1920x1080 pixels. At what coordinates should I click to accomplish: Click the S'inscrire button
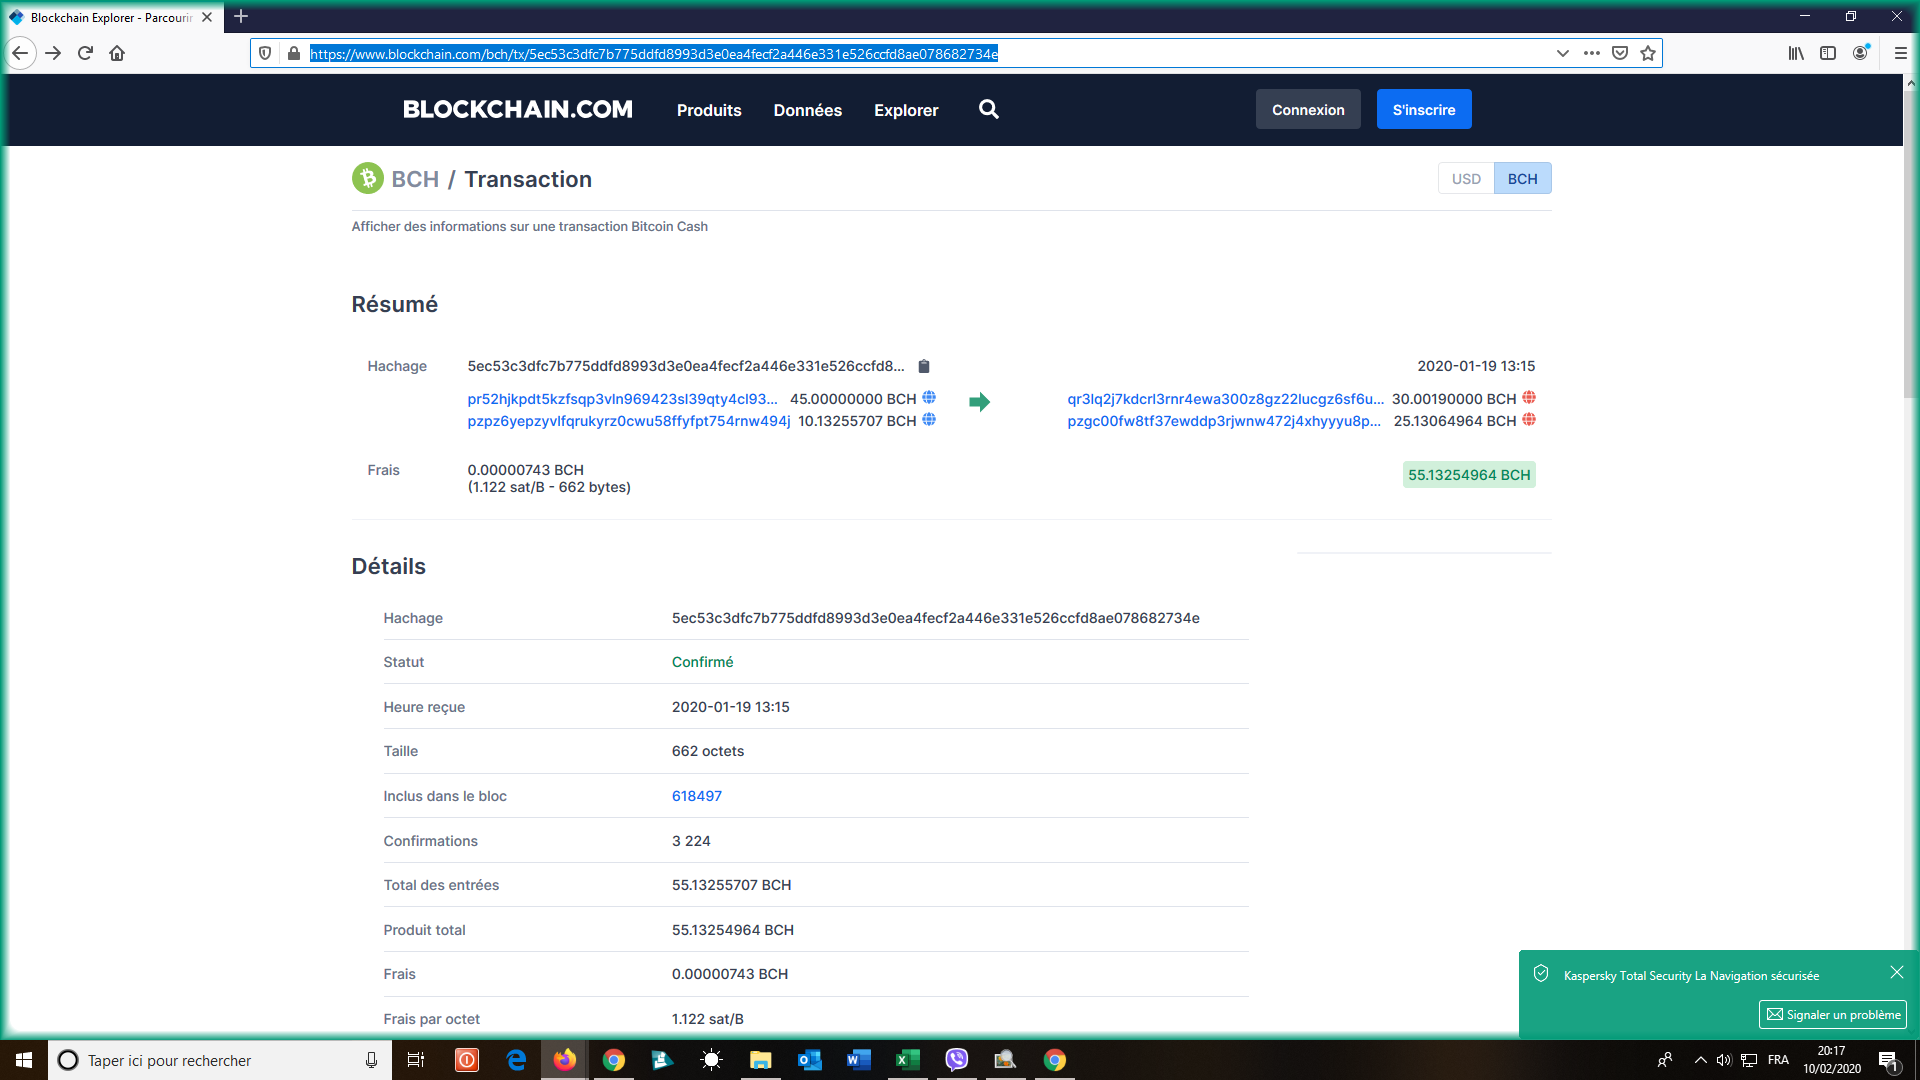(x=1423, y=110)
